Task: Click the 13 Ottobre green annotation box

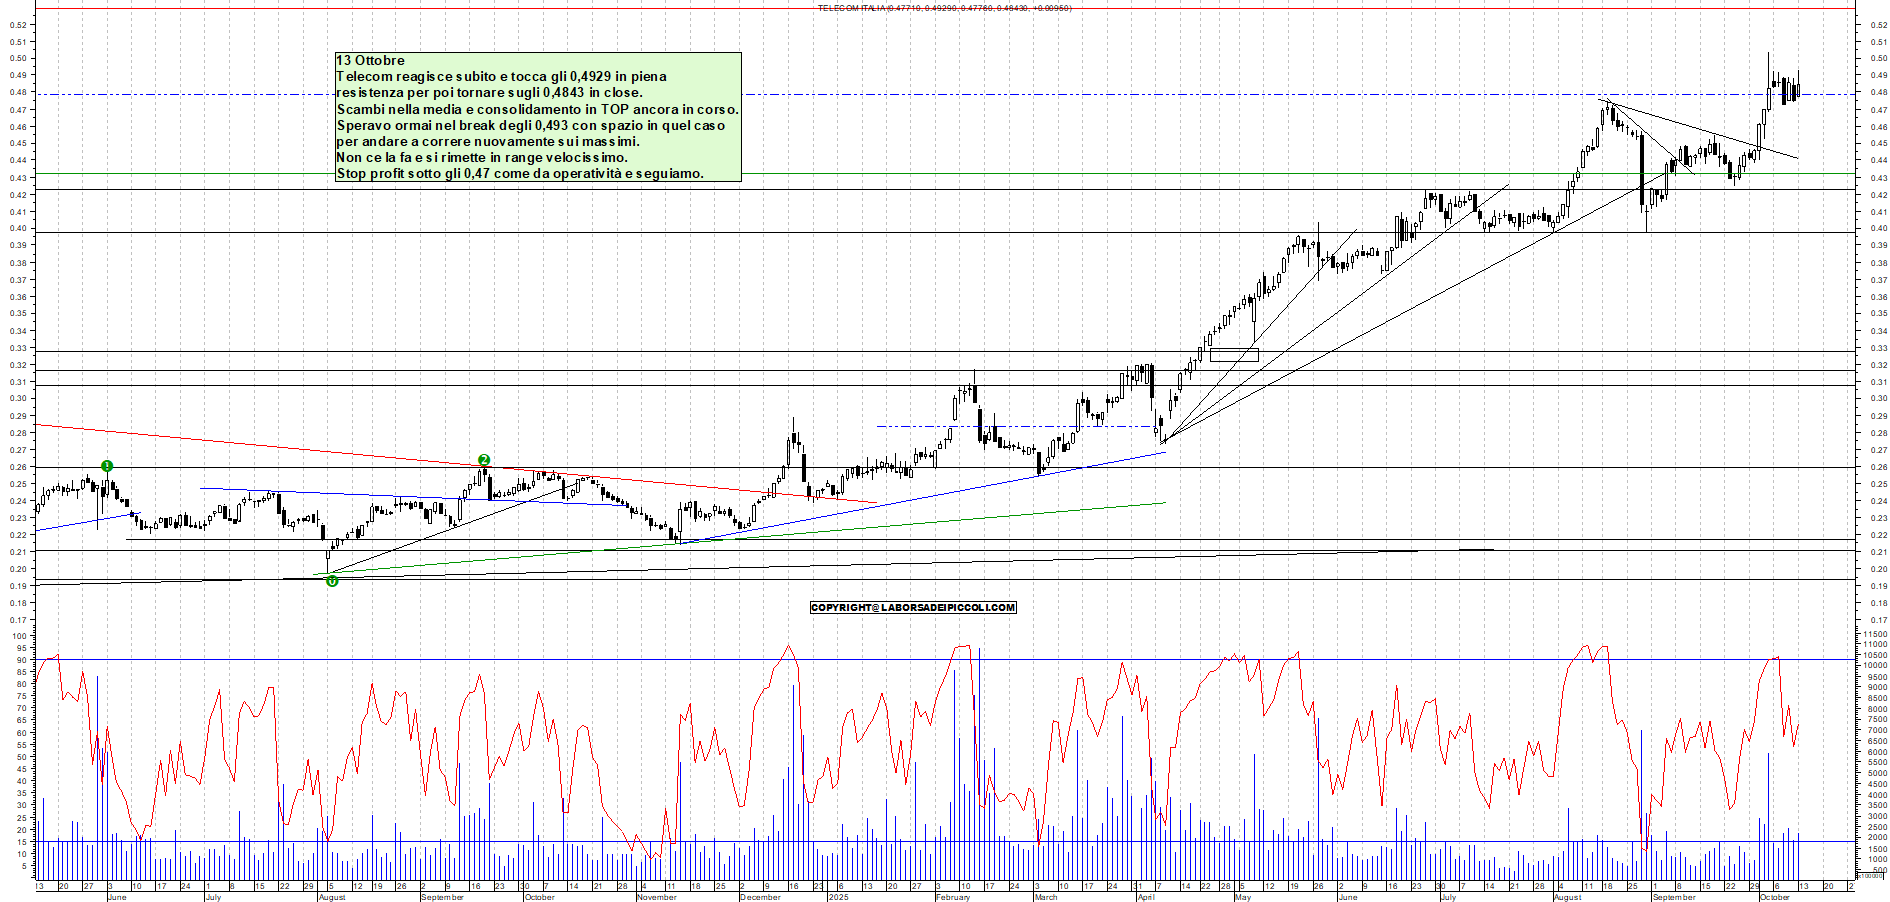Action: pos(538,117)
